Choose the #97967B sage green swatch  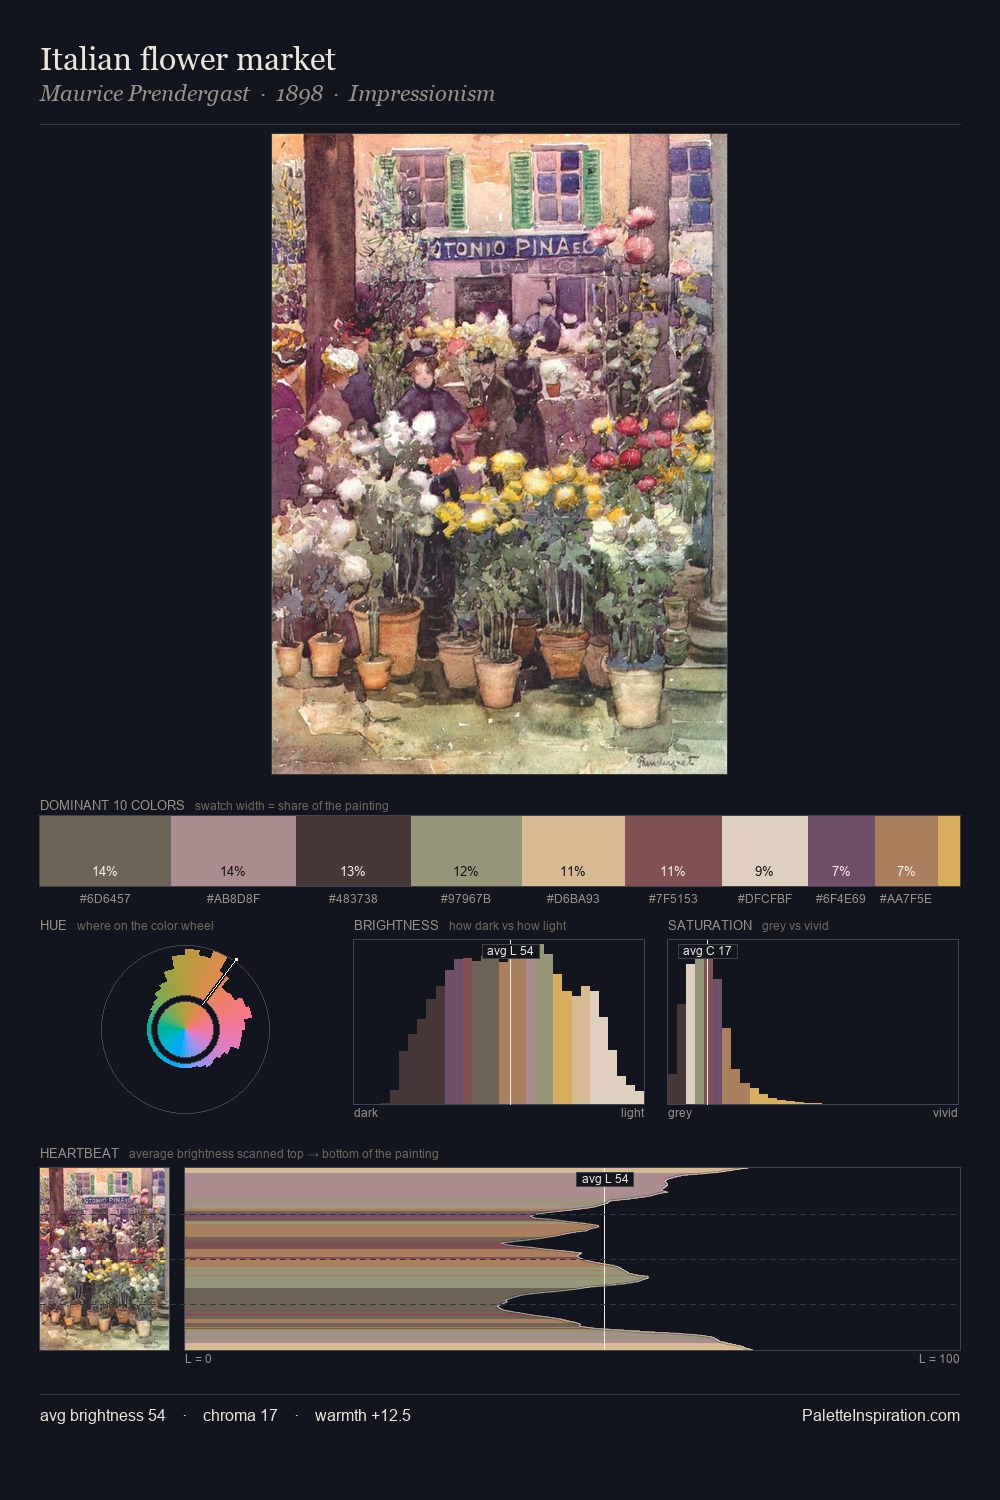click(x=466, y=851)
